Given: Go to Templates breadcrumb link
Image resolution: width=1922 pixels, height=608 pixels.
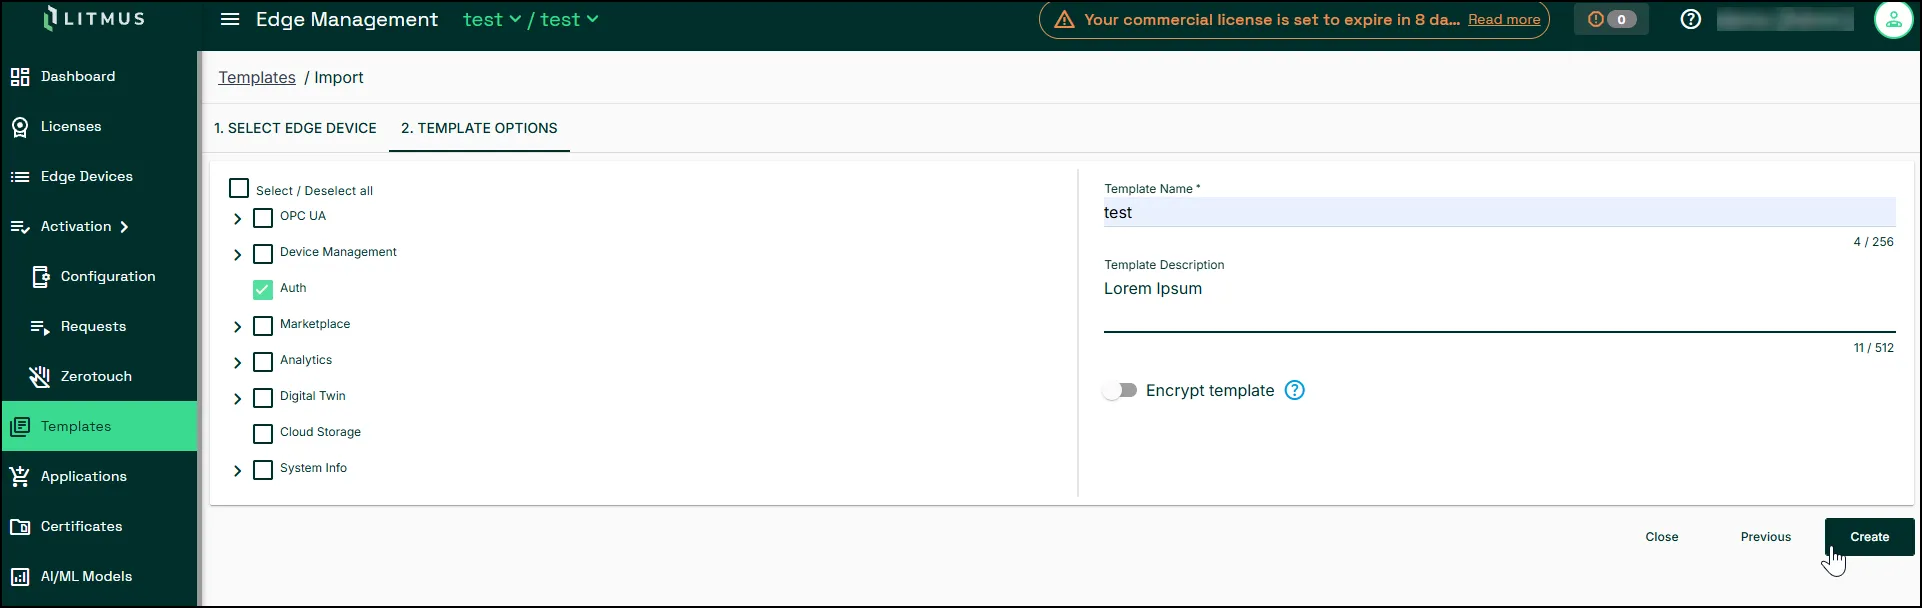Looking at the screenshot, I should pos(257,78).
